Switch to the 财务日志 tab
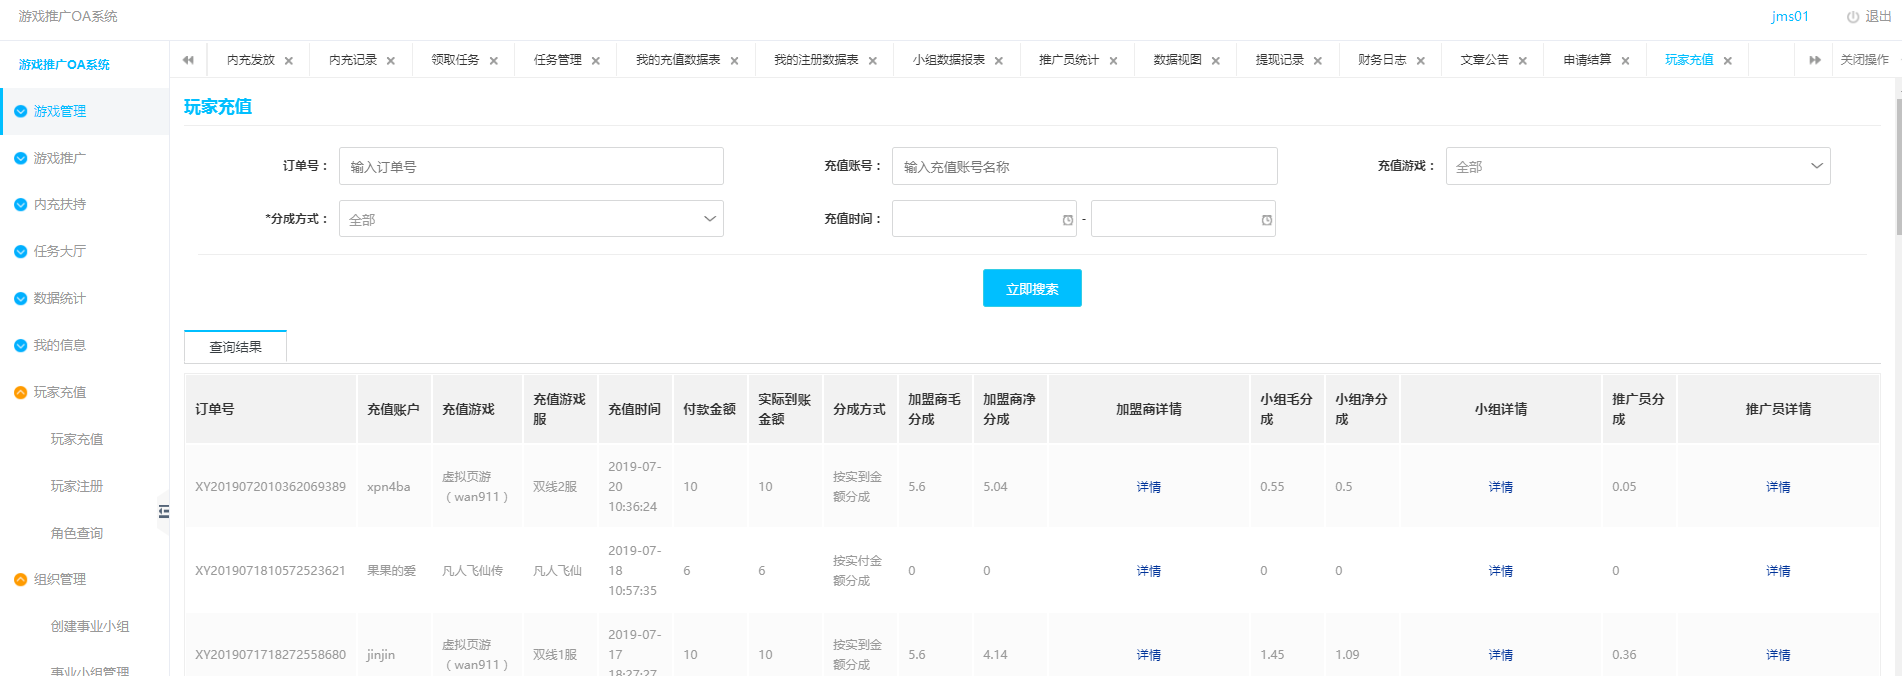The height and width of the screenshot is (676, 1902). [1381, 60]
